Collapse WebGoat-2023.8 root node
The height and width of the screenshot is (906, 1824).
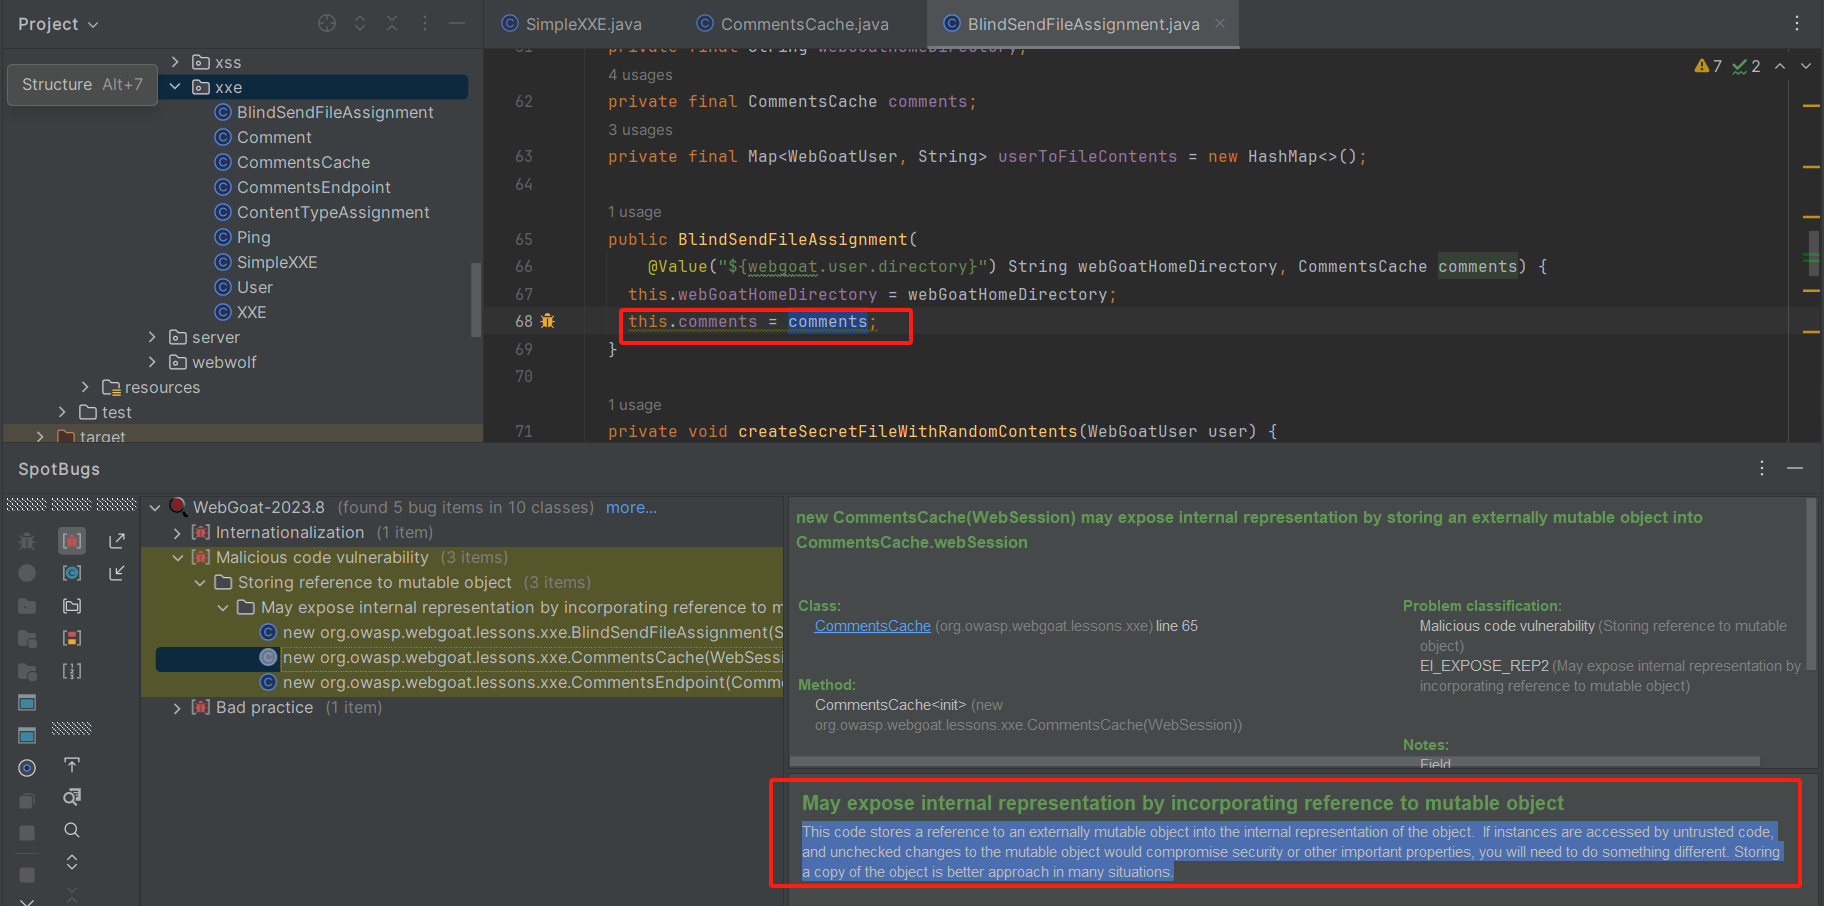pyautogui.click(x=155, y=507)
